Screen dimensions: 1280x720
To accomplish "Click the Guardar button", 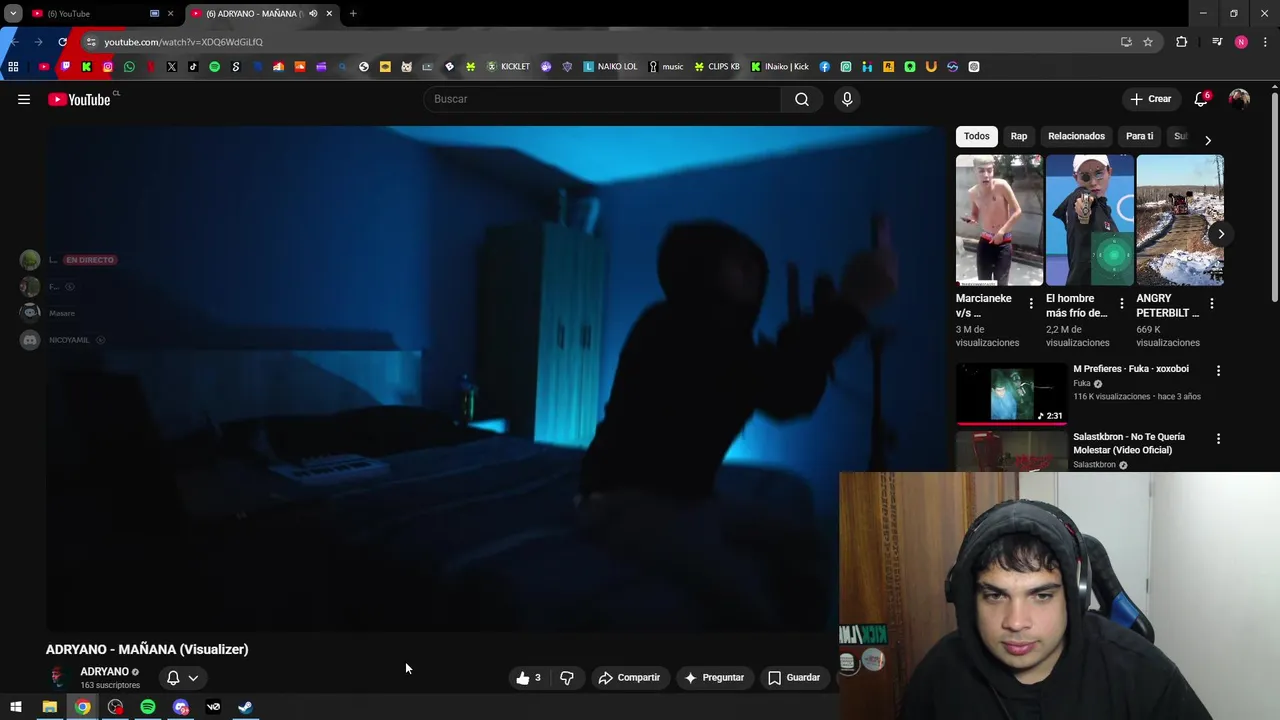I will pos(794,678).
